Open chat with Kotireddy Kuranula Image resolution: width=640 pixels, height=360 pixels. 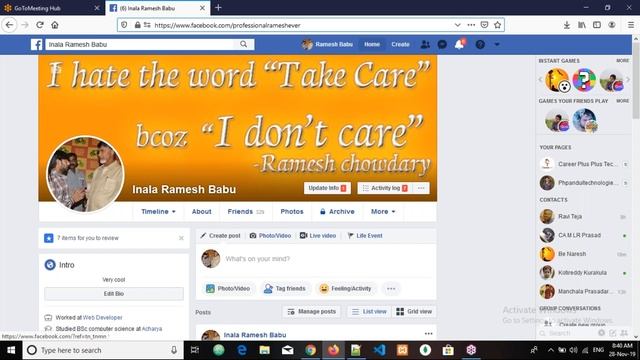point(584,273)
